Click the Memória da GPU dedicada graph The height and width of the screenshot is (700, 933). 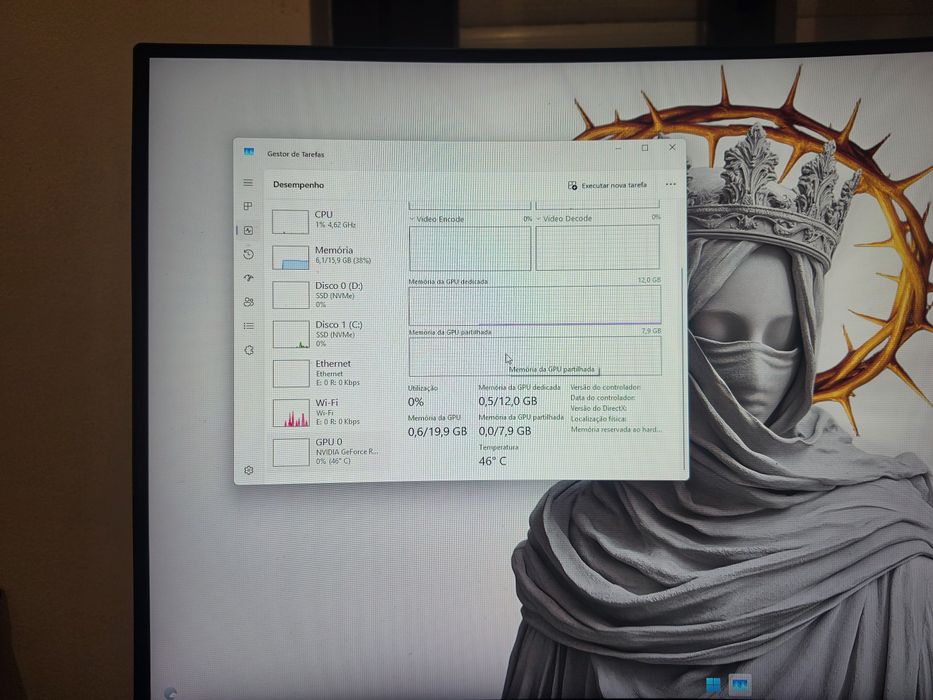(534, 305)
